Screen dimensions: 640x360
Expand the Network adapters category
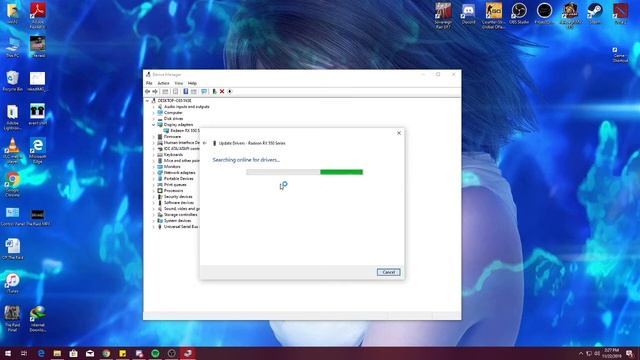point(153,173)
